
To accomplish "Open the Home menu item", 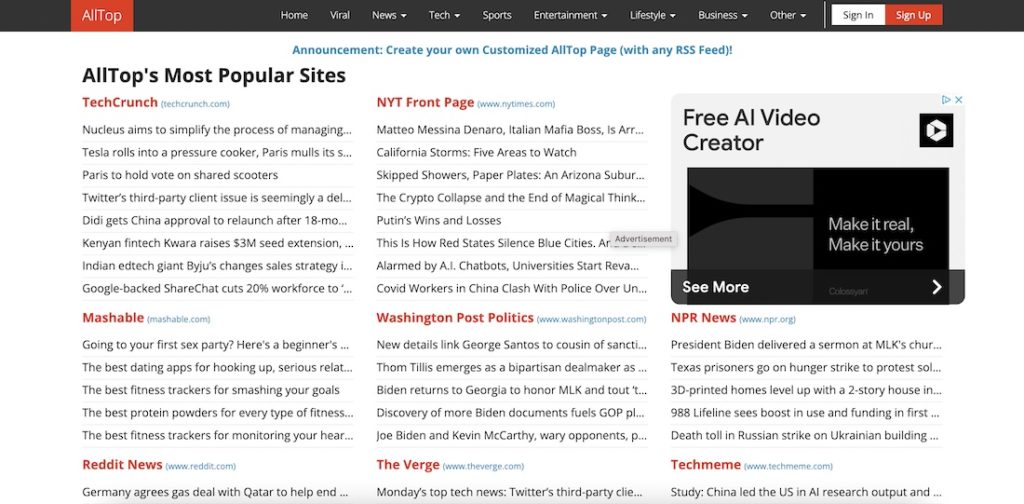I will pos(294,15).
